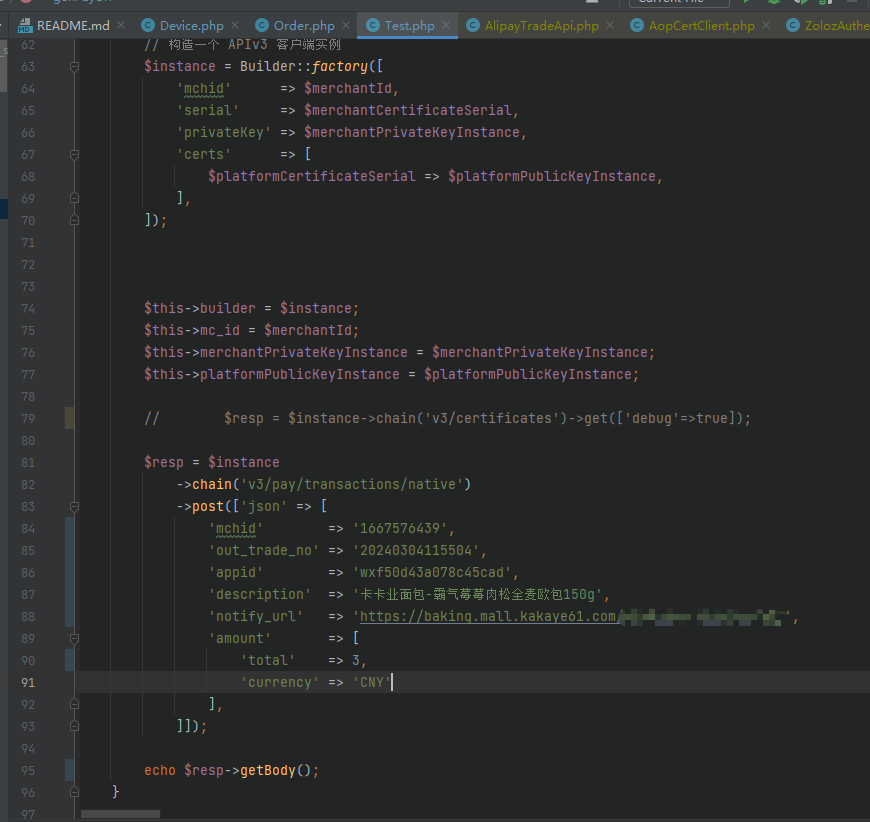Switch to the README.md tab

(x=63, y=26)
